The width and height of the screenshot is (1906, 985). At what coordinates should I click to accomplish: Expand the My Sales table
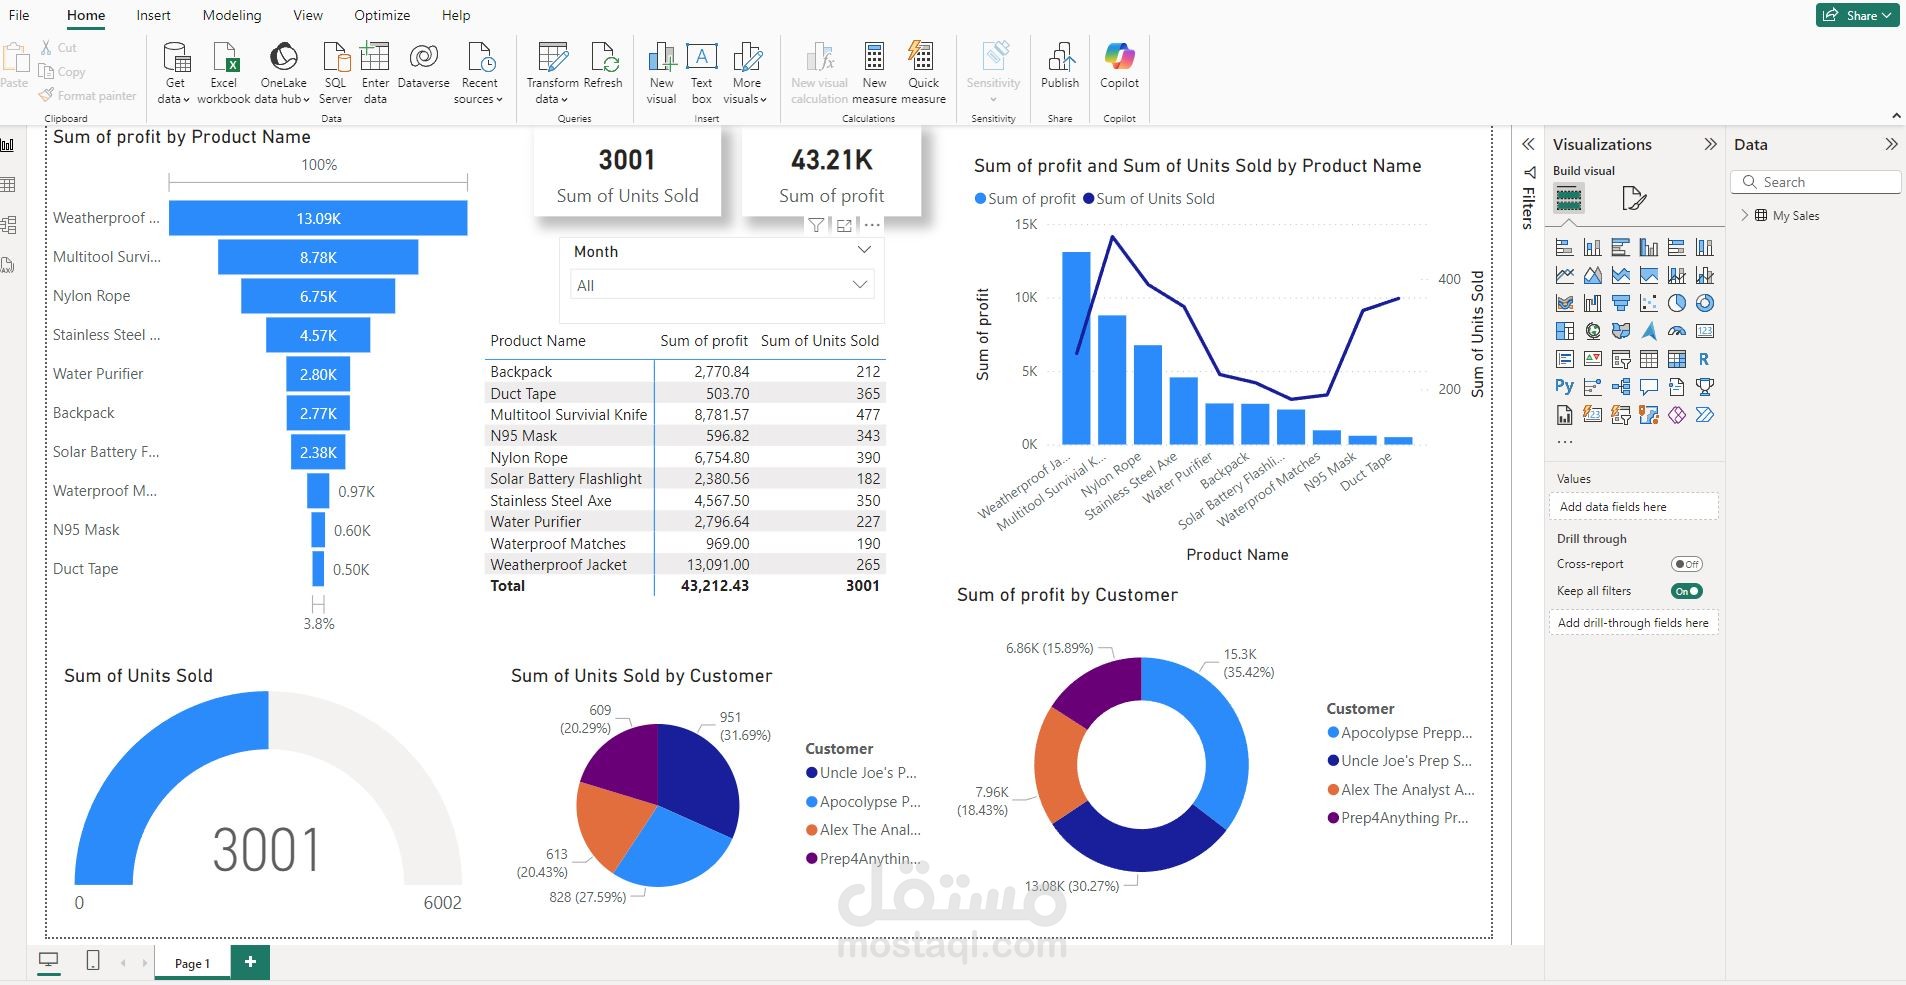click(1745, 215)
